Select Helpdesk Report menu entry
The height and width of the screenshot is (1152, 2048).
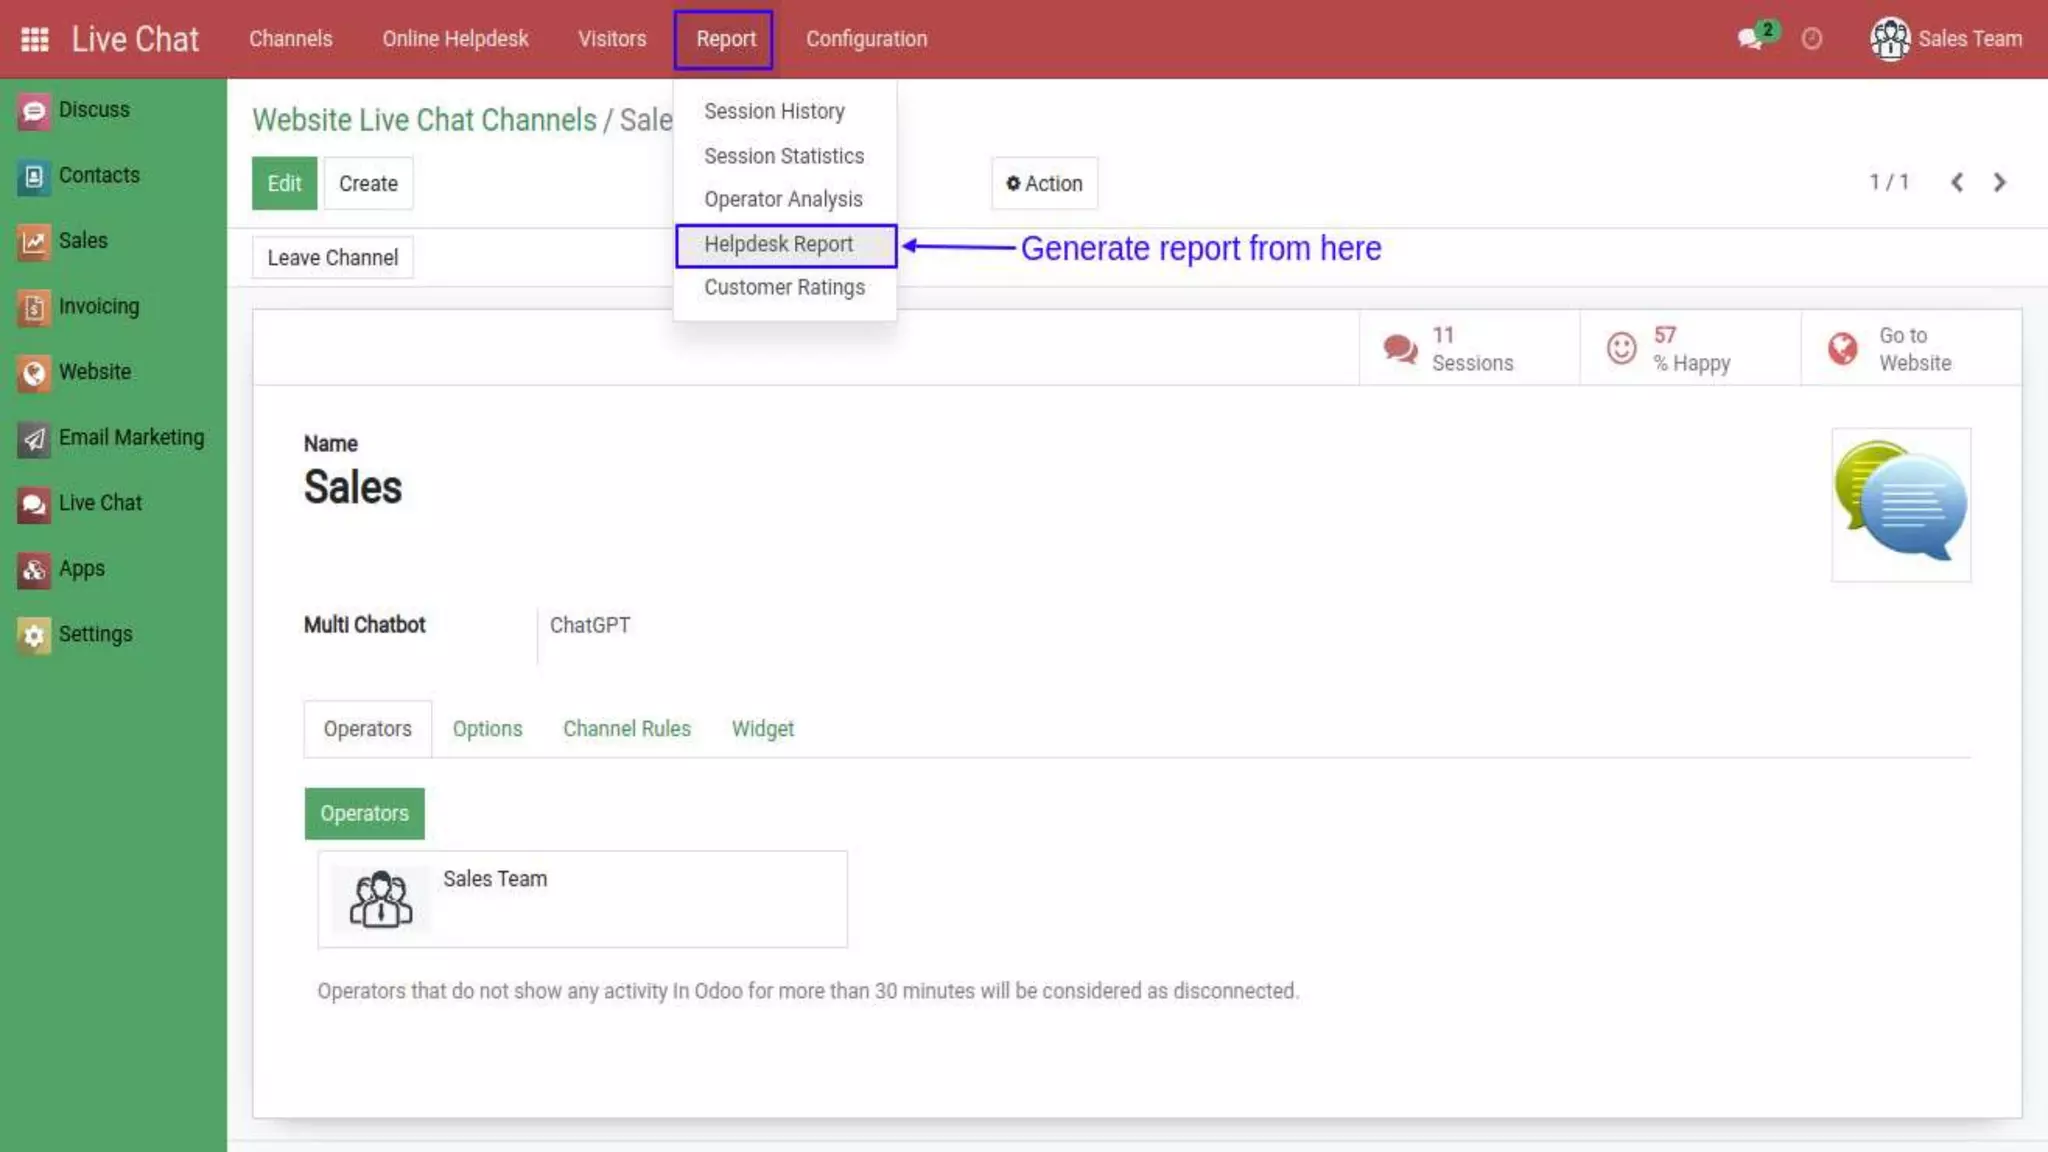coord(779,245)
